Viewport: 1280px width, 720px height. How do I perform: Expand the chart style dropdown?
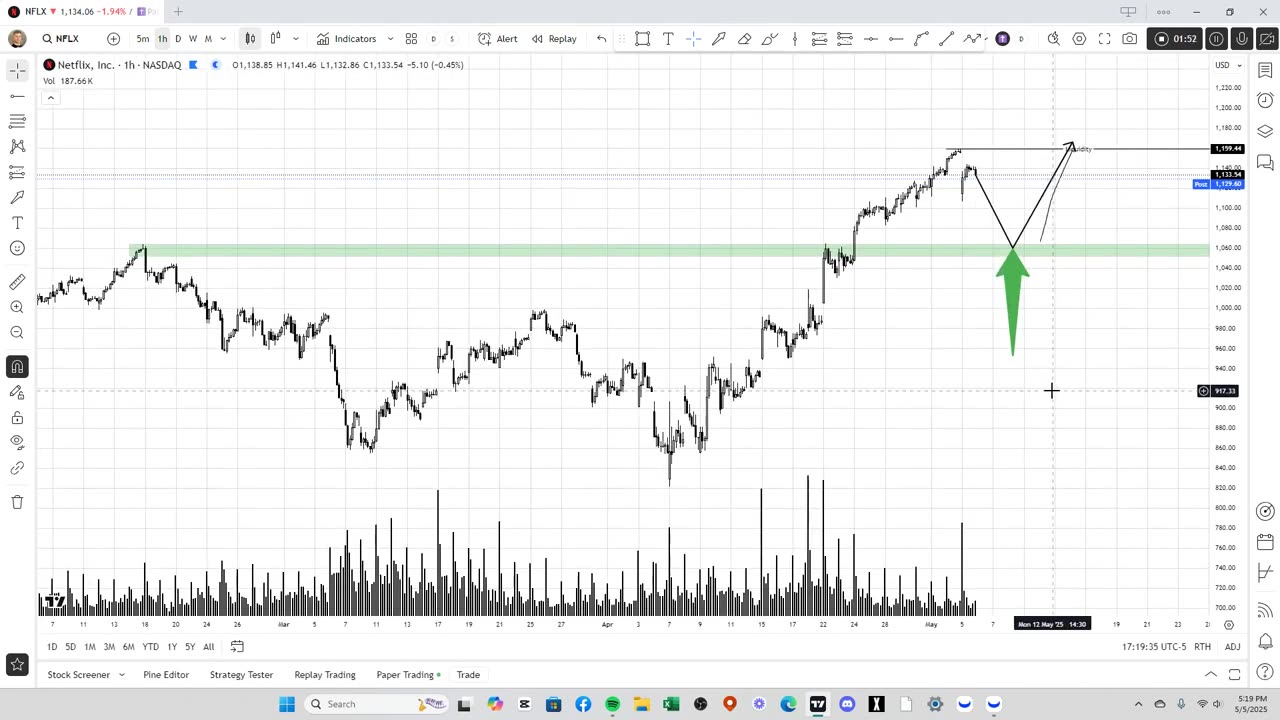[295, 39]
